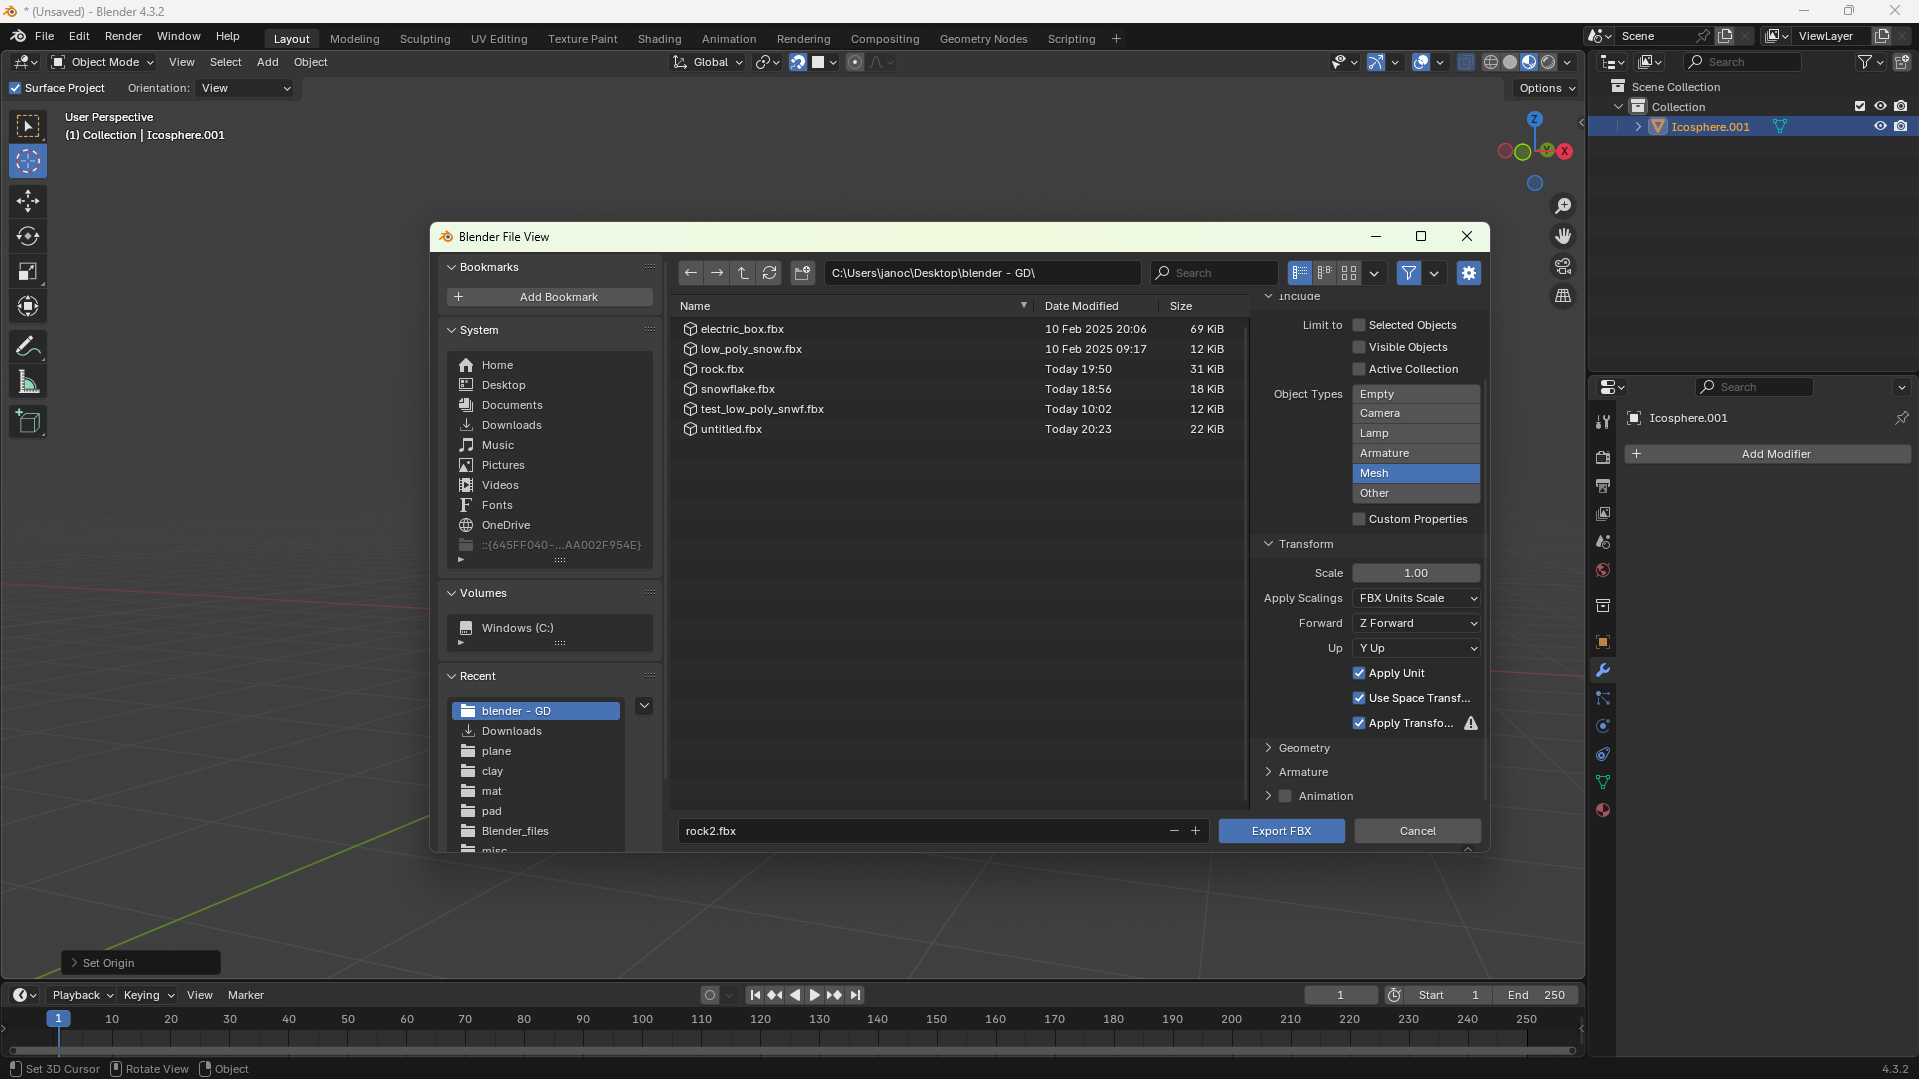Enable Custom Properties checkbox
Image resolution: width=1919 pixels, height=1079 pixels.
point(1359,519)
